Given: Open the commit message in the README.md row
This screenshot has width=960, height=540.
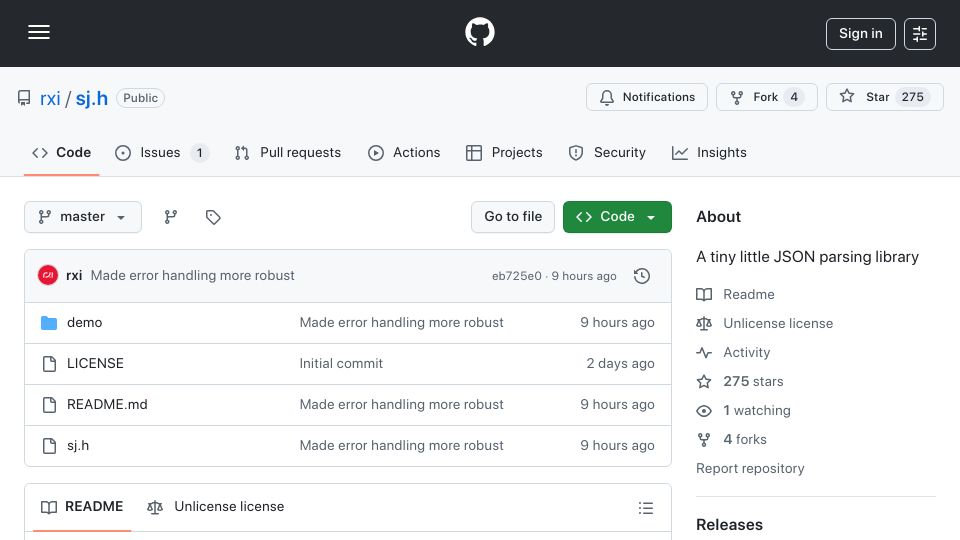Looking at the screenshot, I should click(402, 405).
